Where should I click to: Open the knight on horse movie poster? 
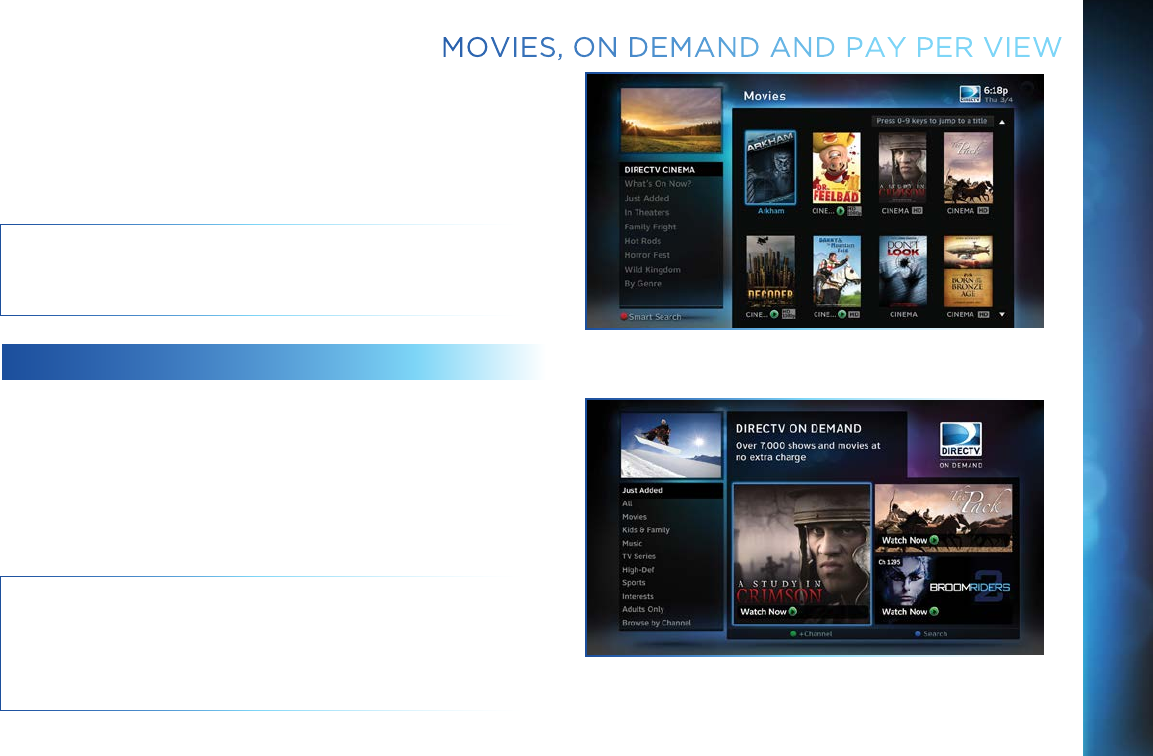(836, 271)
